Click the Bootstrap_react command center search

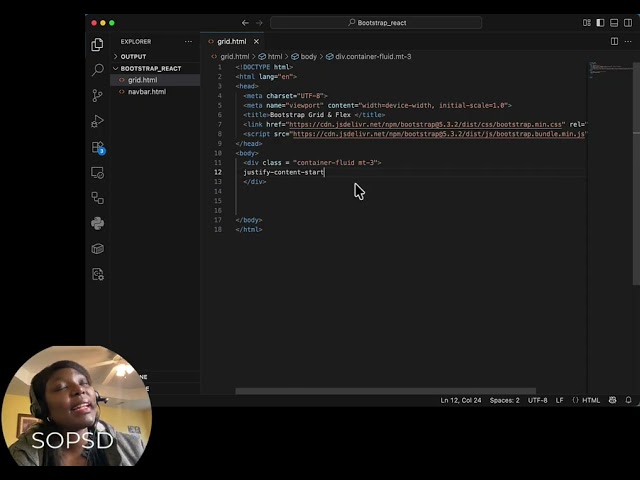tap(376, 23)
